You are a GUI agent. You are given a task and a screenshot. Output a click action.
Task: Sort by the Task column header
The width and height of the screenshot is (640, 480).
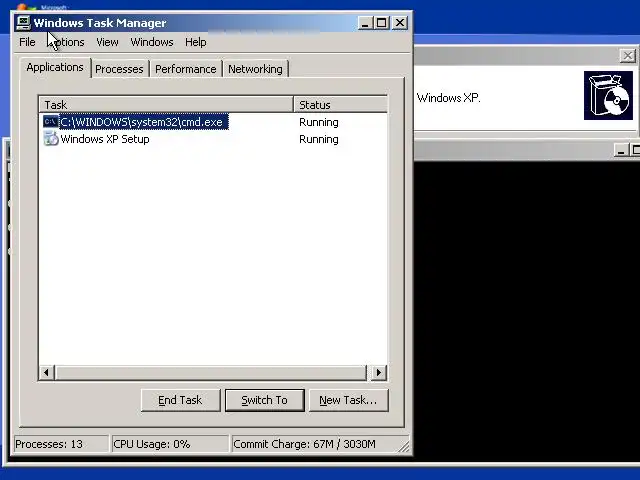click(167, 104)
